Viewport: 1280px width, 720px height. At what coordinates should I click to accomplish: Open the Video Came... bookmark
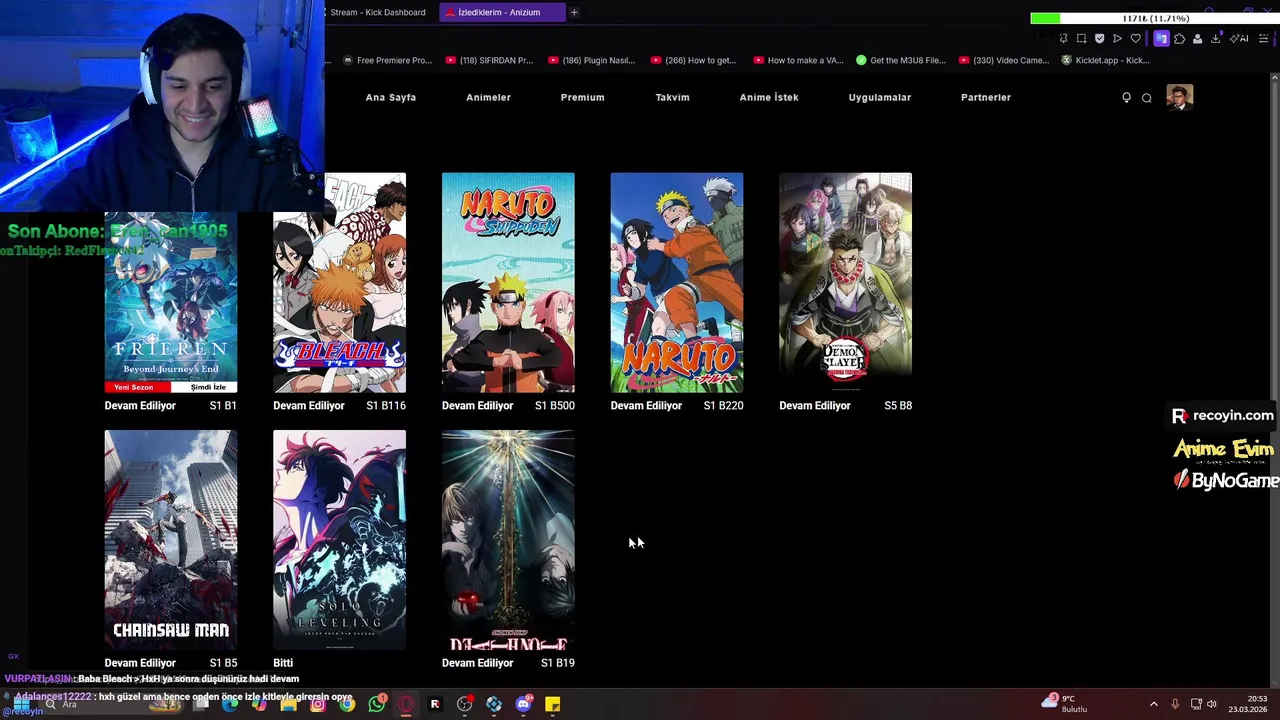1004,60
